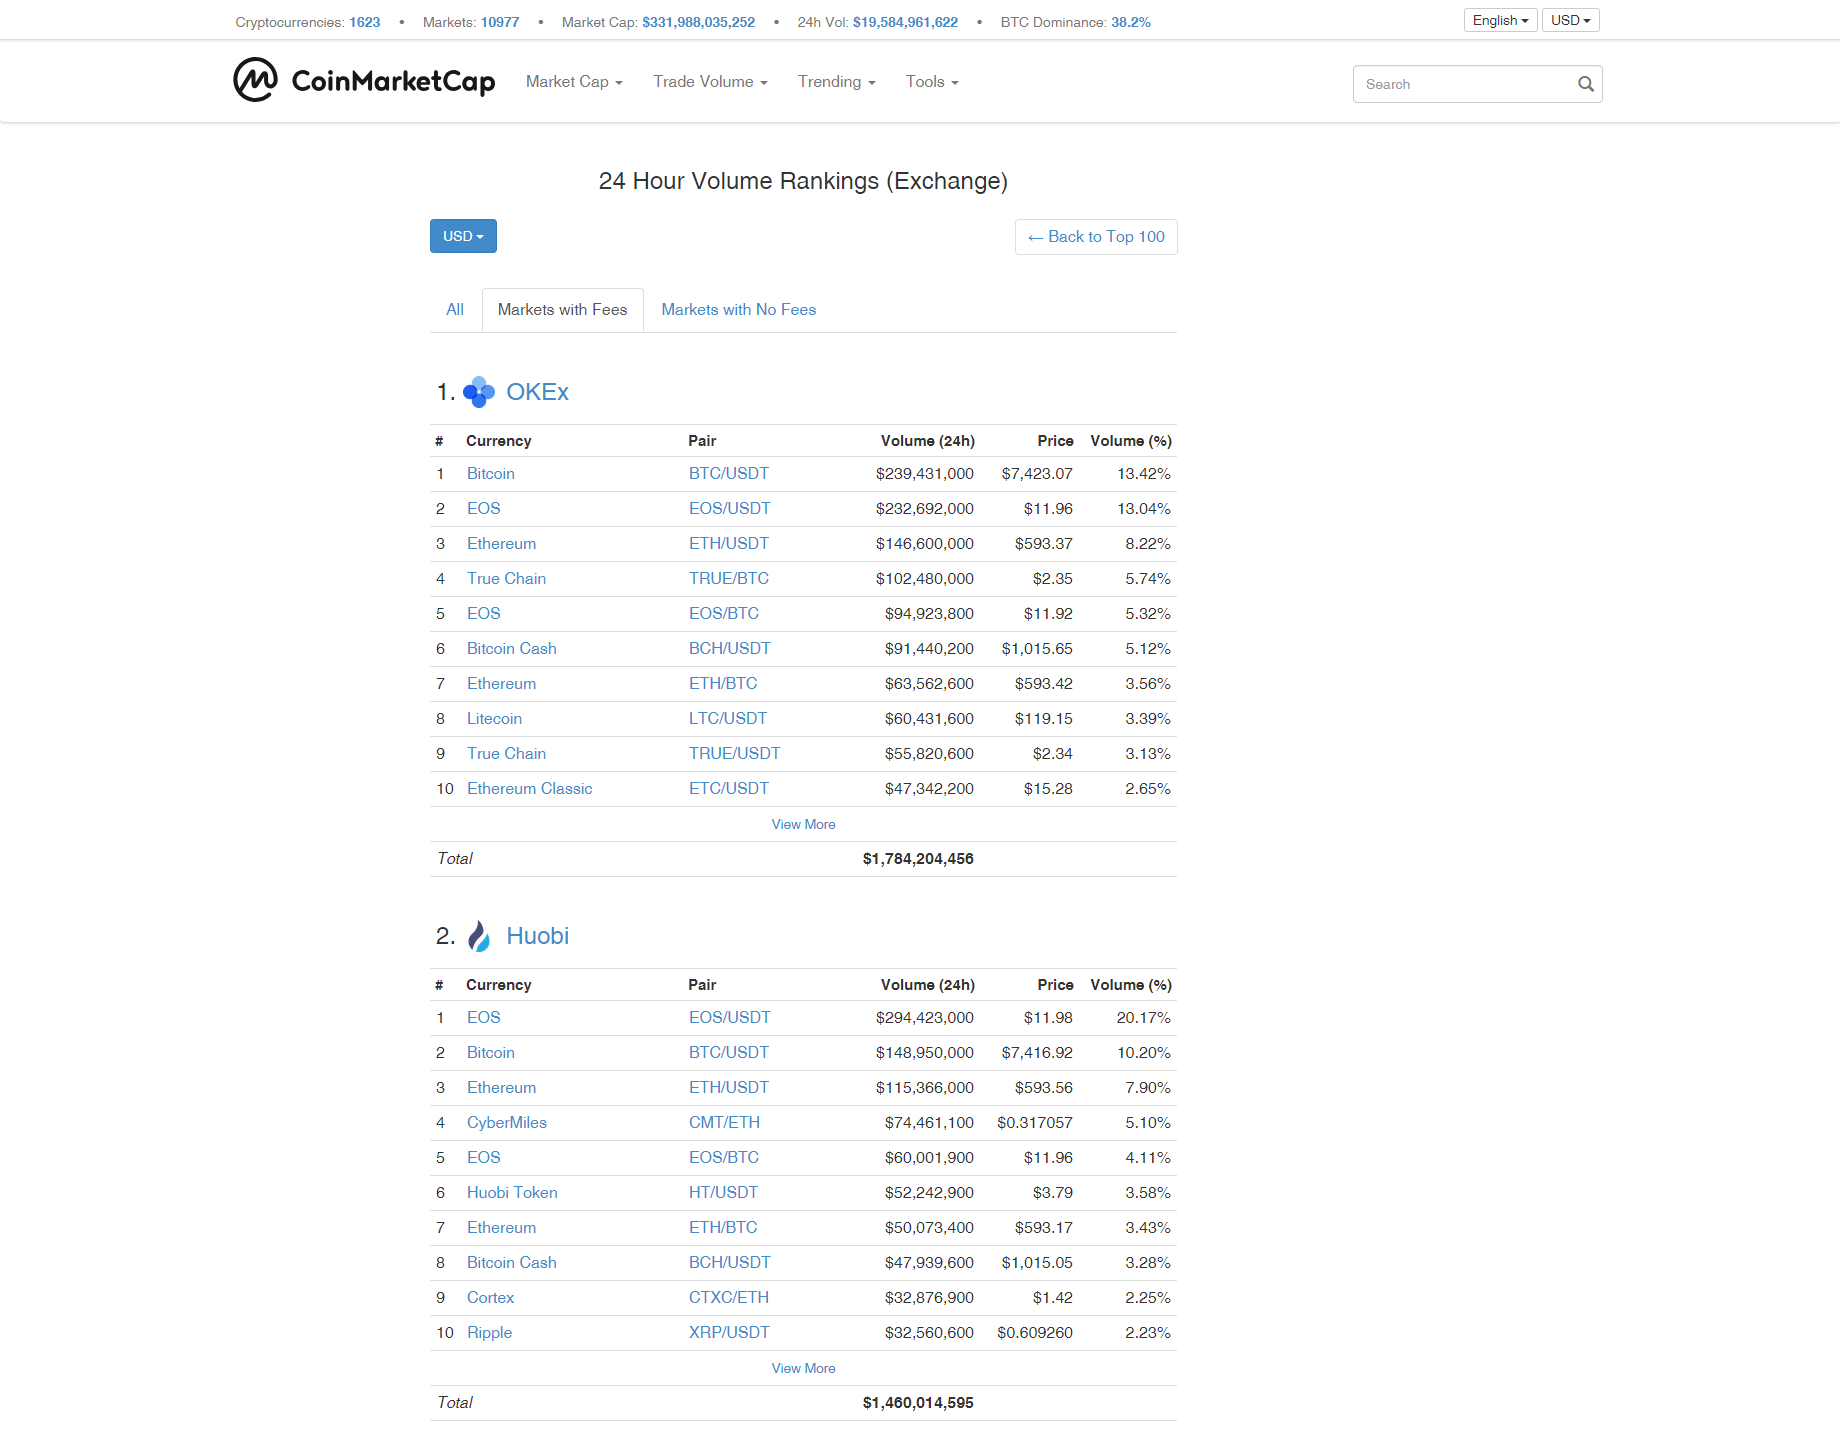Select the 24 Hour Volume Rankings heading
The image size is (1840, 1434).
803,181
